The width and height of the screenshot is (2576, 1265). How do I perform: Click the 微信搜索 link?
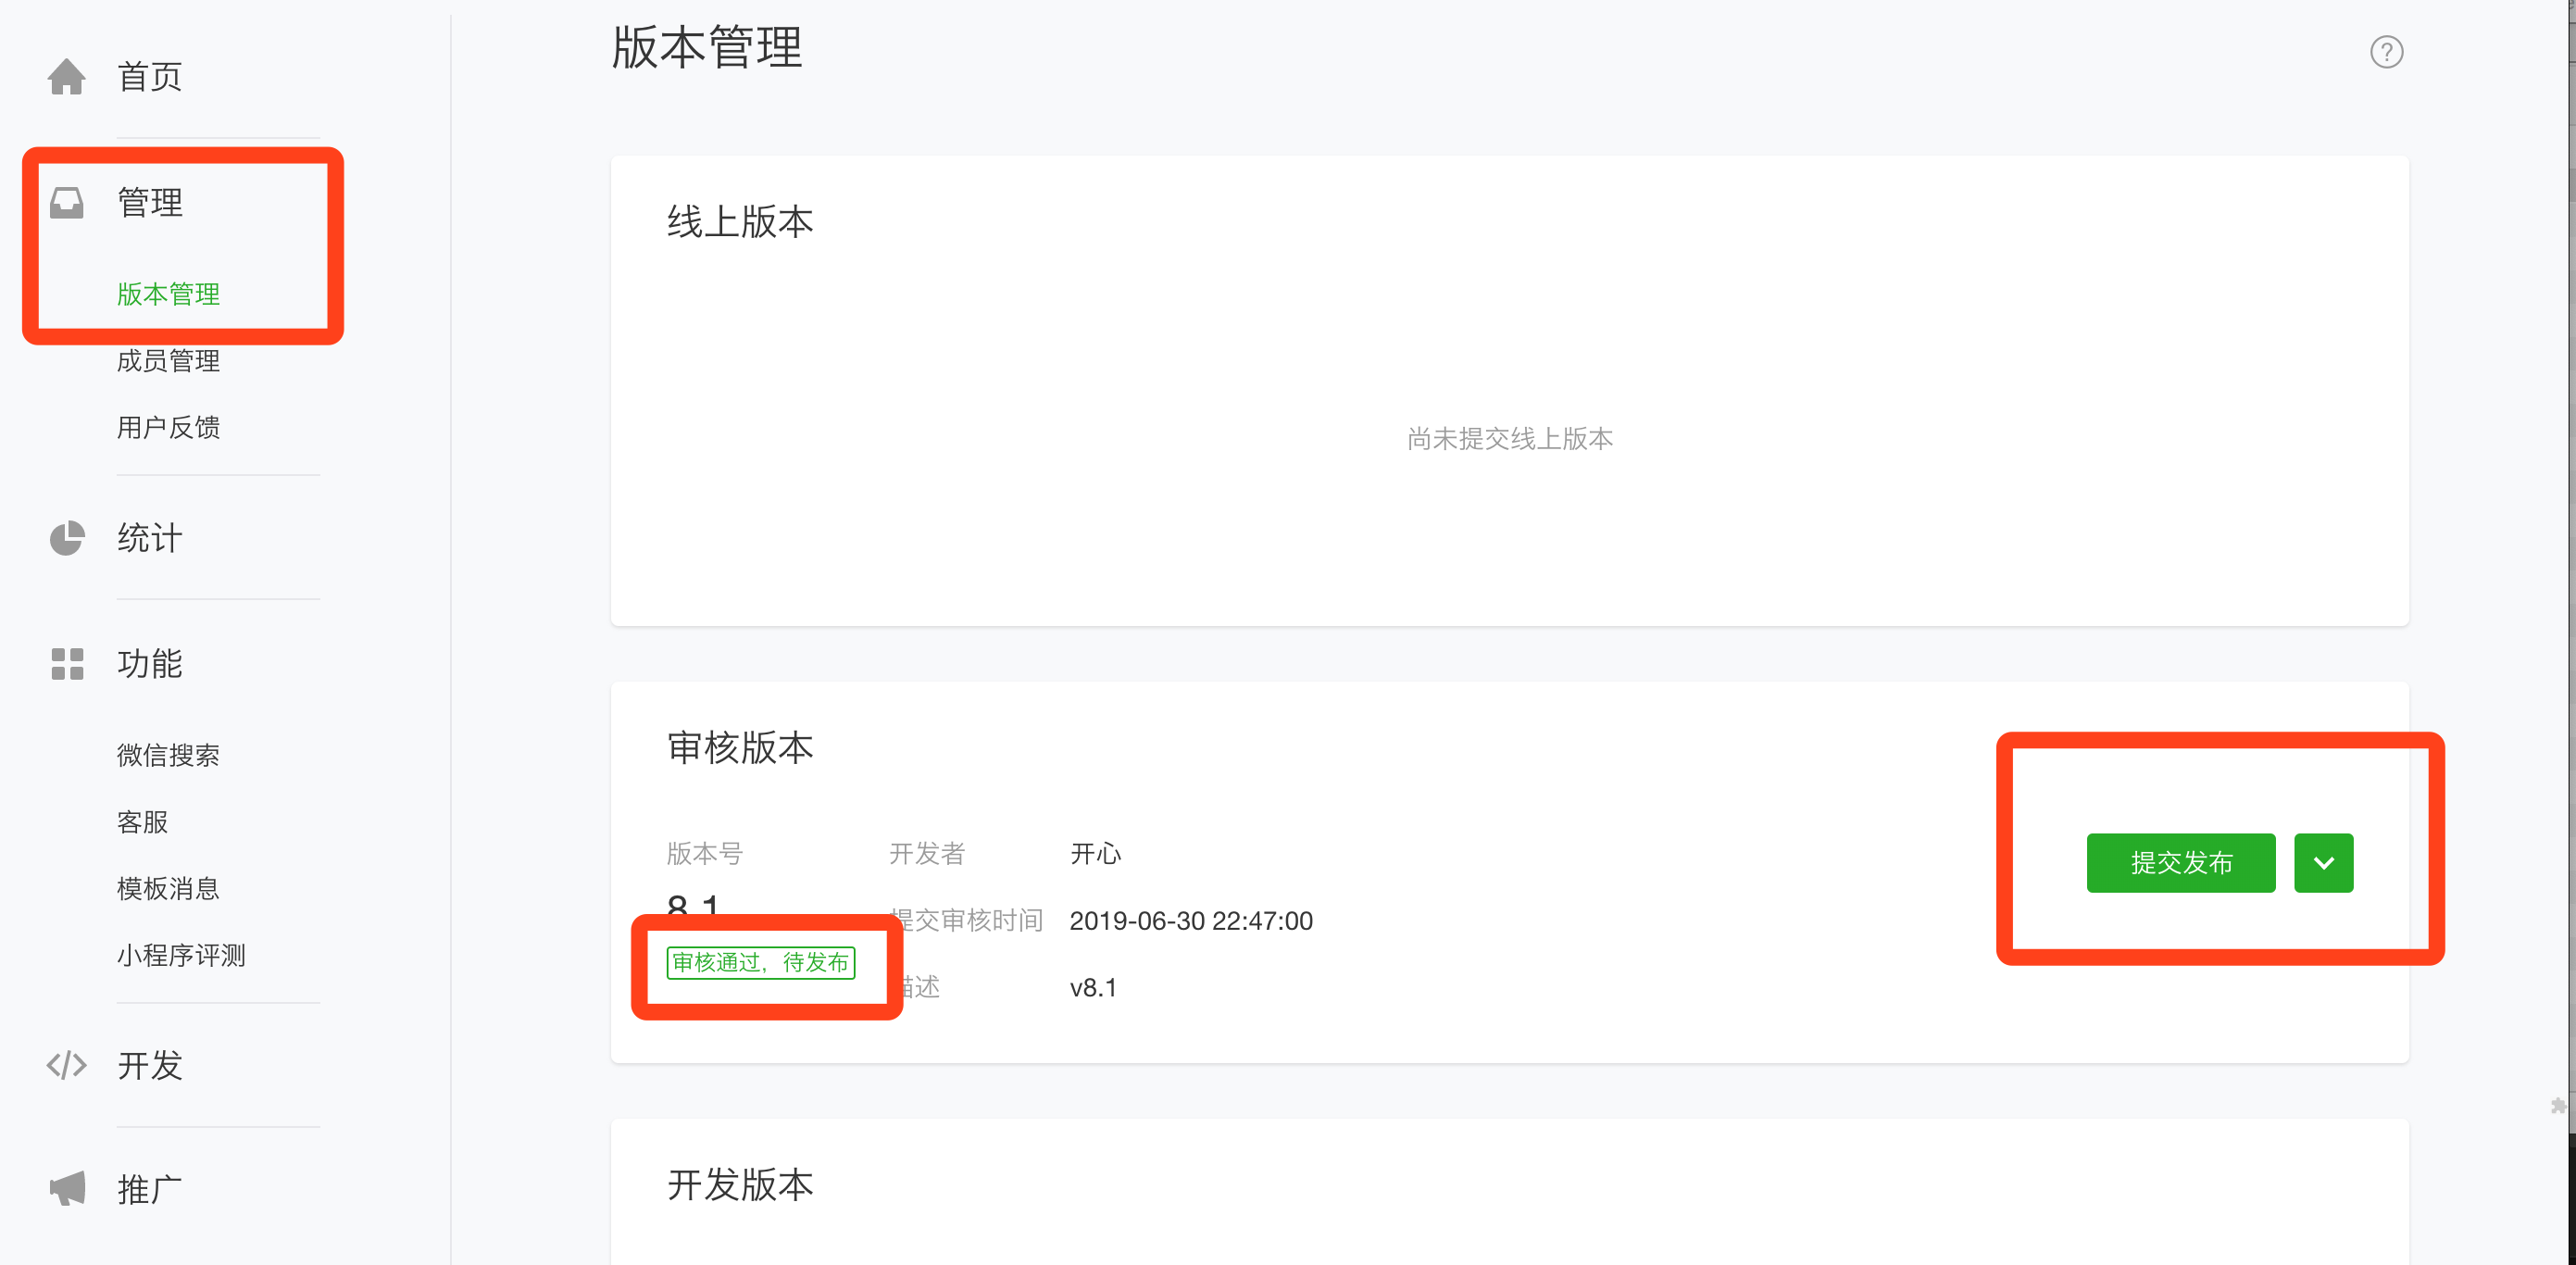pyautogui.click(x=169, y=754)
